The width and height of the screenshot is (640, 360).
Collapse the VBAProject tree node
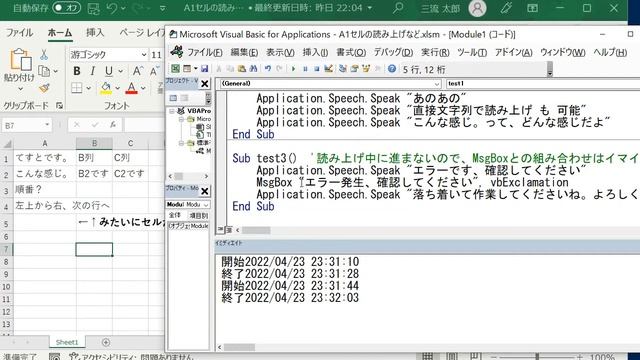(172, 111)
